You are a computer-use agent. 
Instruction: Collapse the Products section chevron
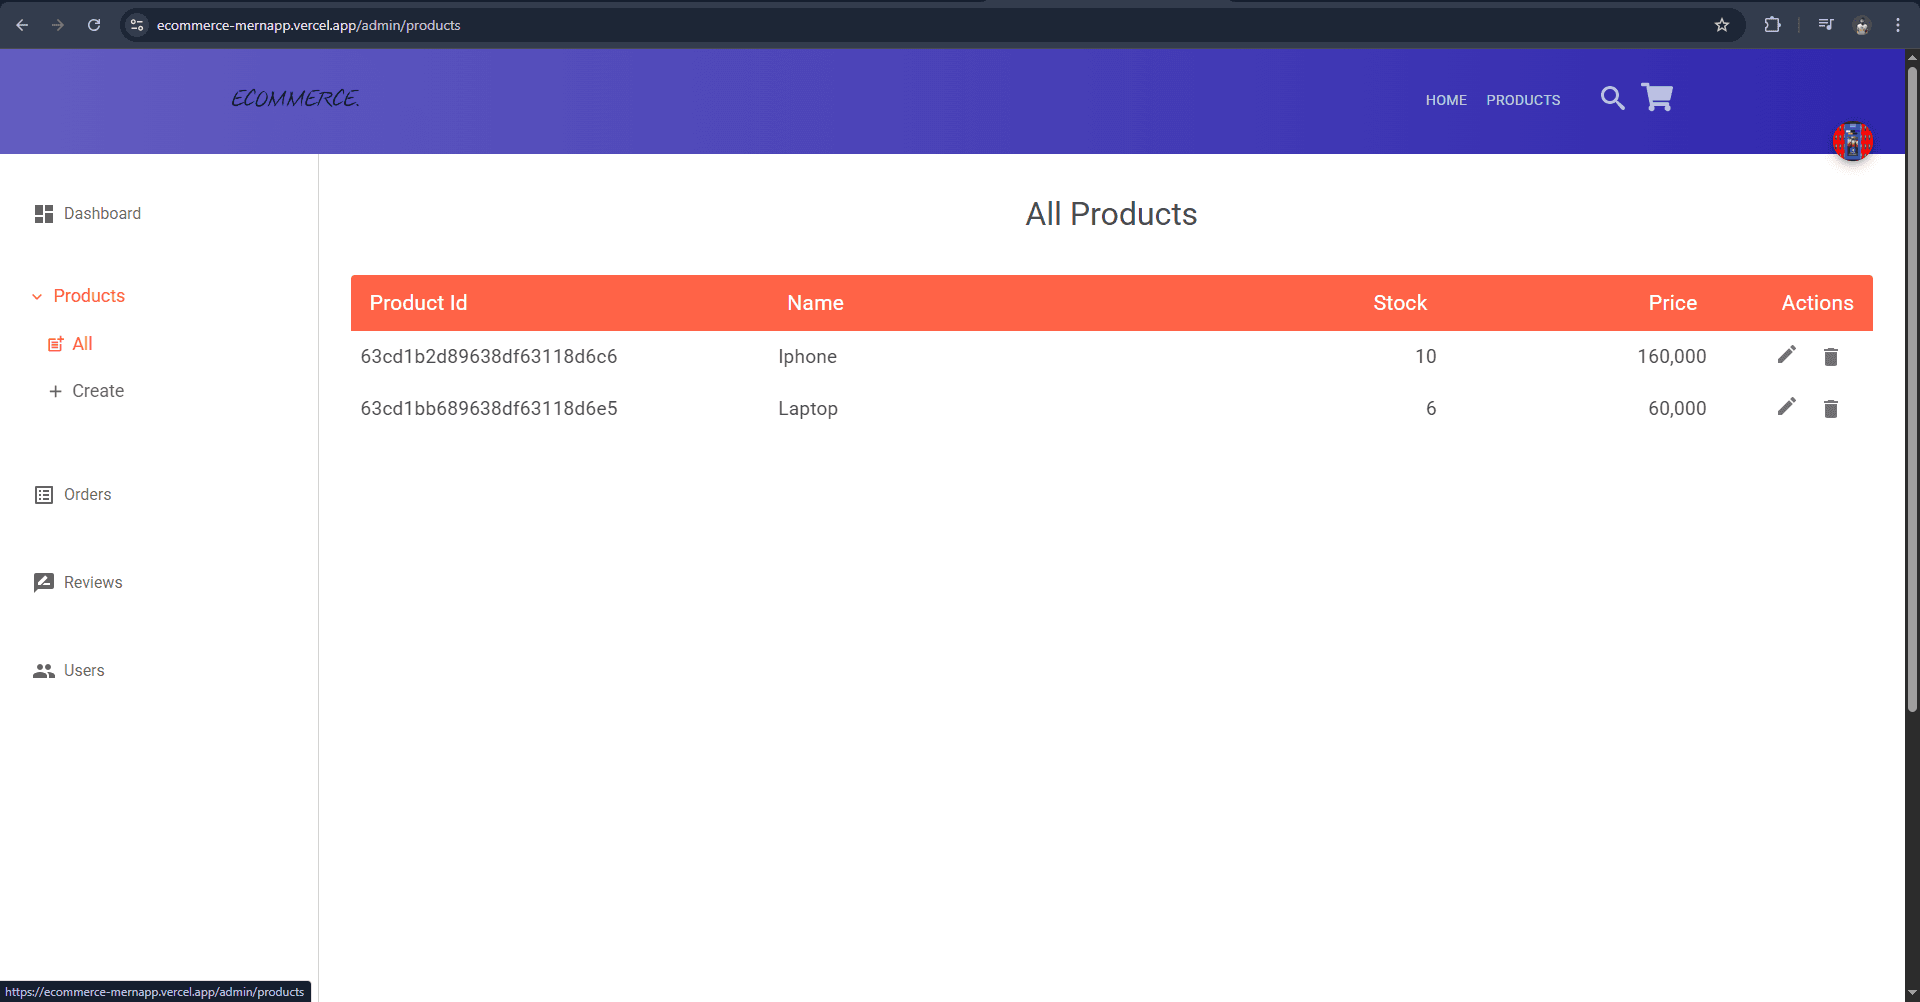click(x=36, y=296)
